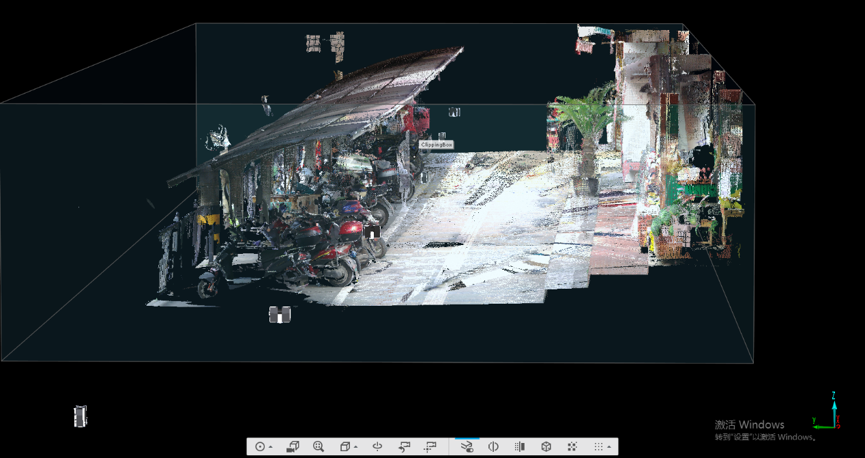Open dropdown arrow beside dotted grid icon
This screenshot has width=865, height=458.
[x=610, y=448]
